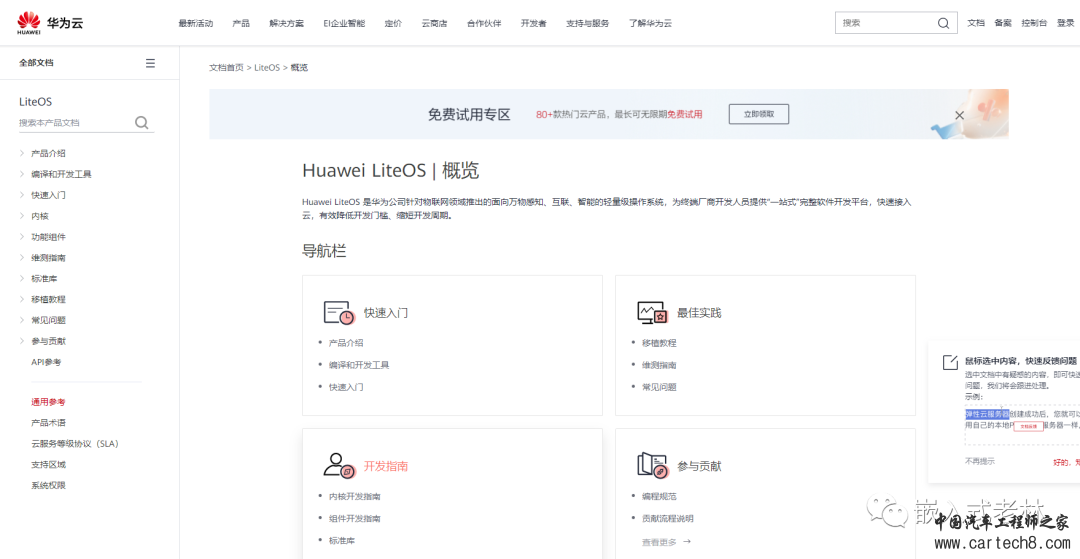Click the 快速入门 card icon
The width and height of the screenshot is (1080, 559).
click(x=338, y=313)
